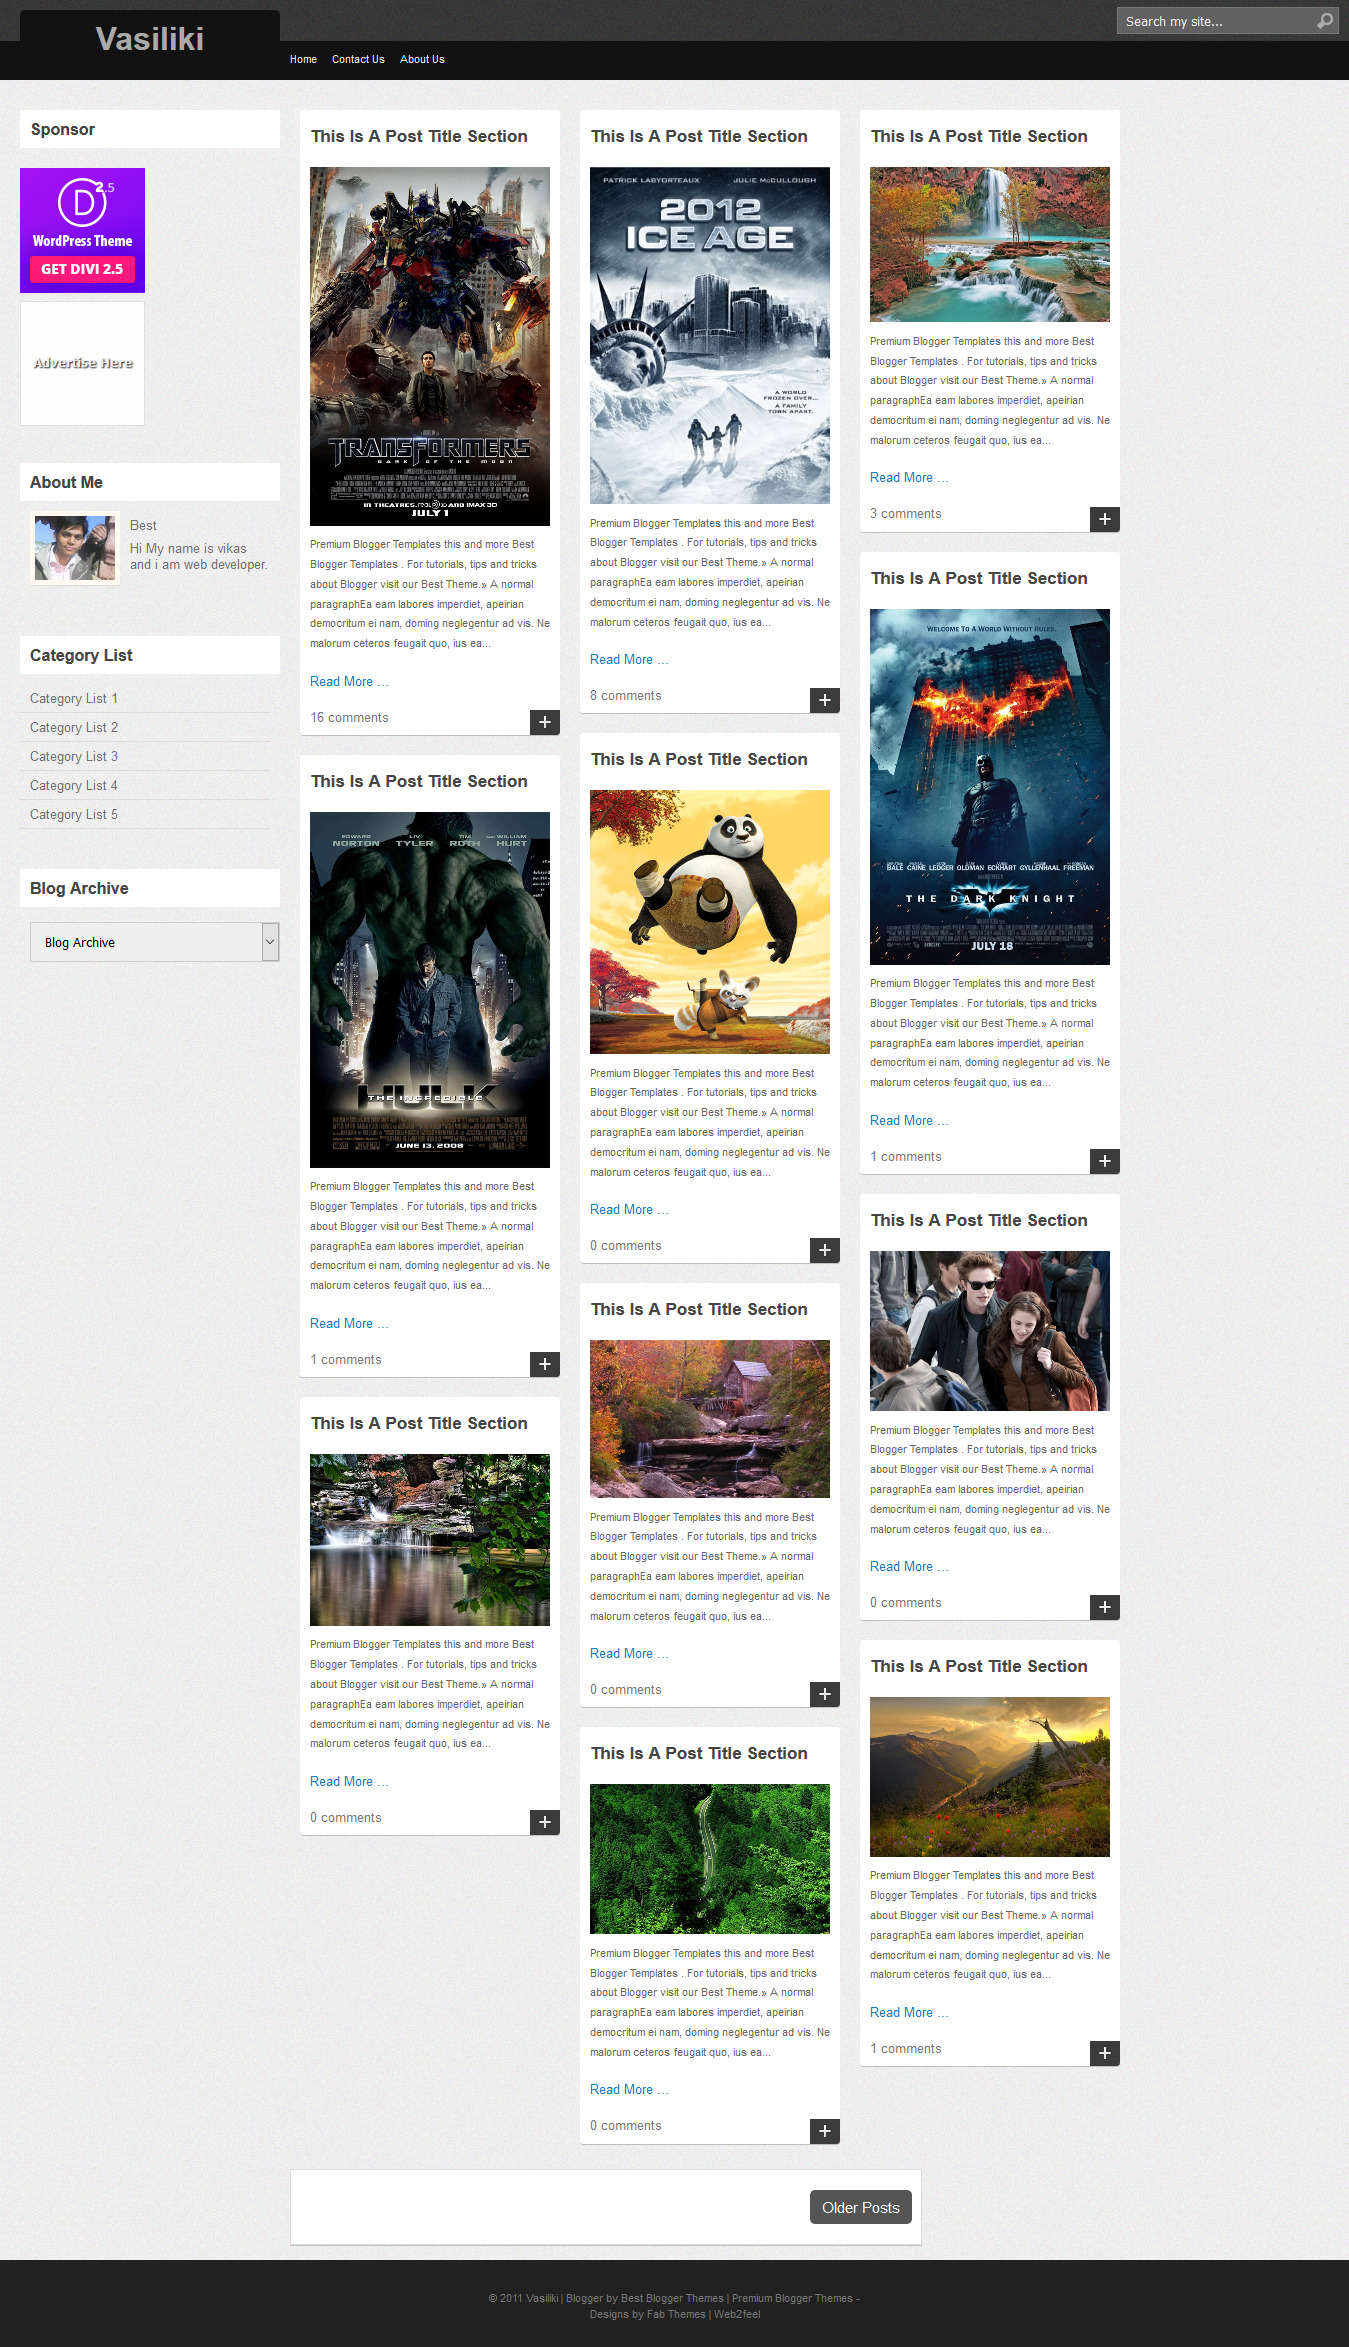The width and height of the screenshot is (1349, 2347).
Task: Expand plus icon on Kung Fu Panda post
Action: pos(825,1250)
